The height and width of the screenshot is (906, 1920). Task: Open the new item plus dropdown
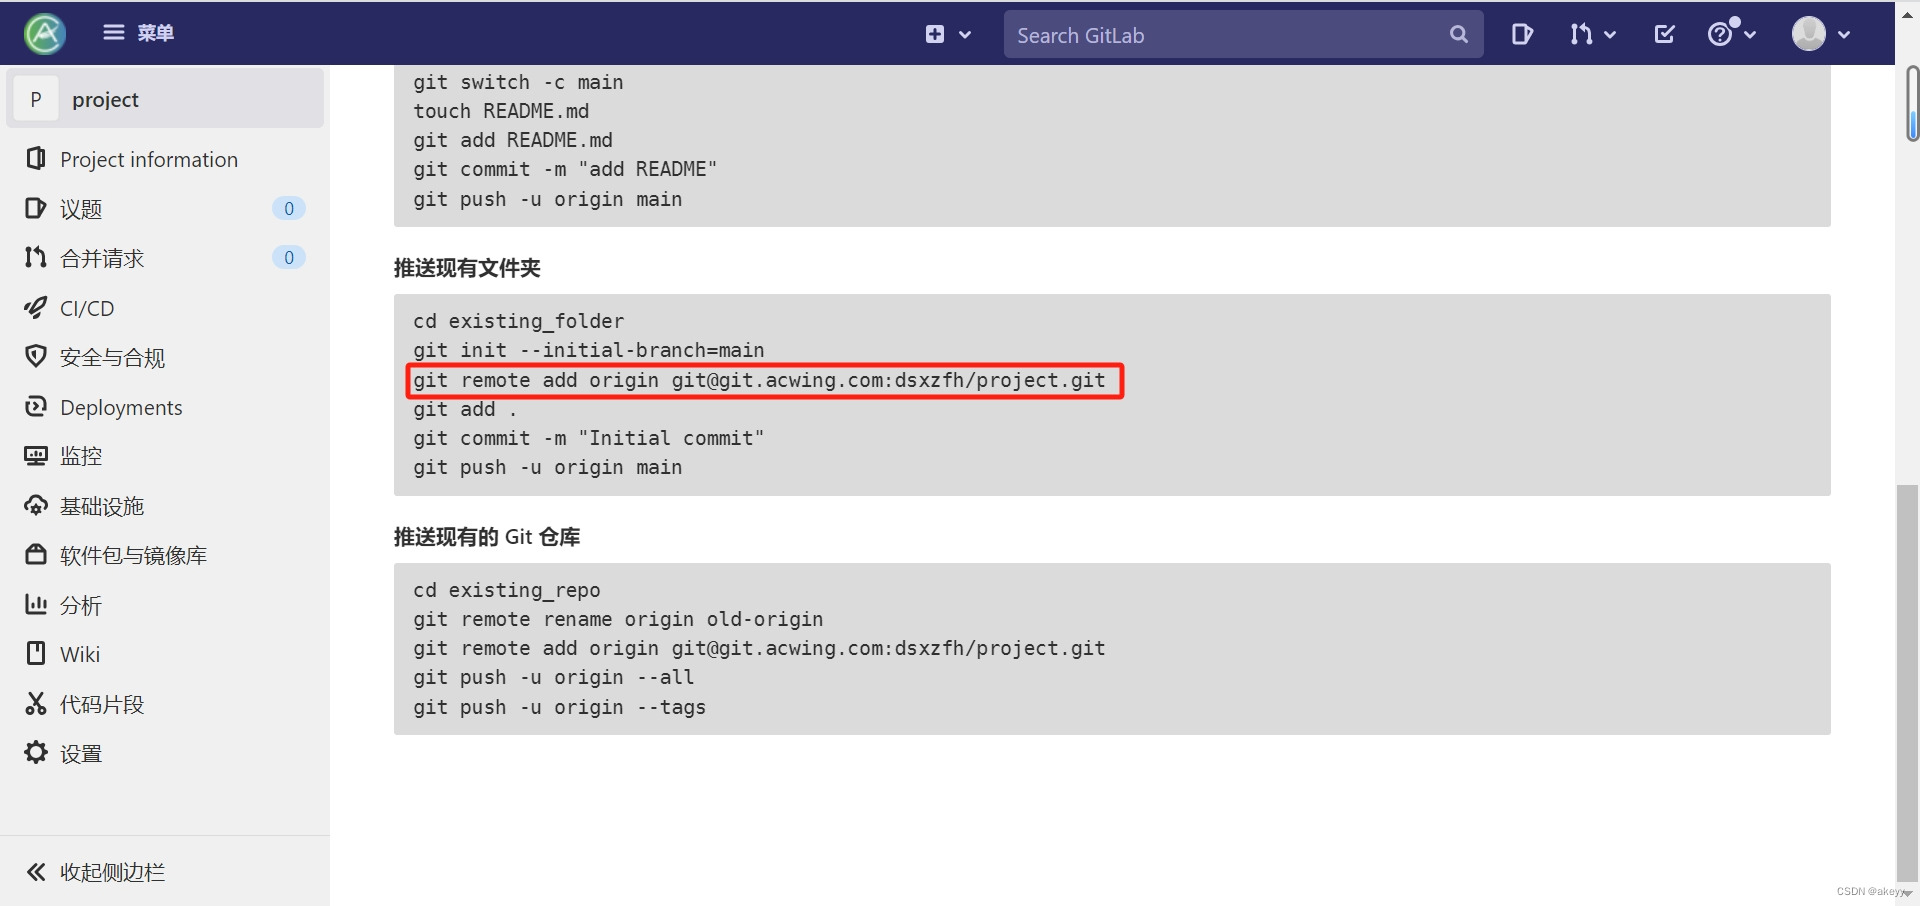947,34
